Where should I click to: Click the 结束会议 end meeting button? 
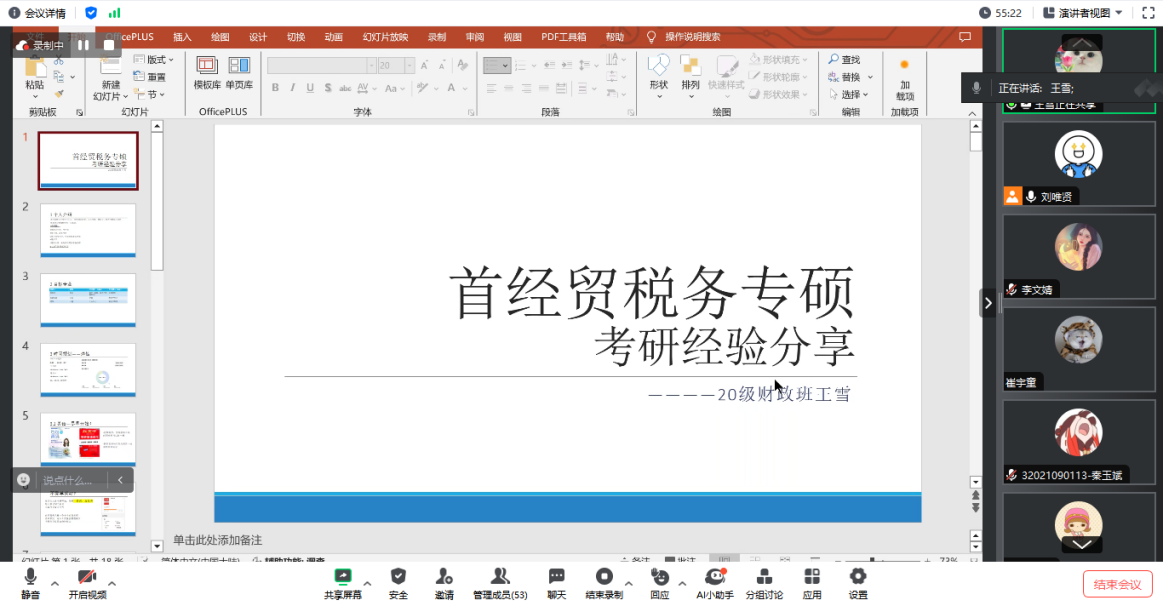(1117, 584)
